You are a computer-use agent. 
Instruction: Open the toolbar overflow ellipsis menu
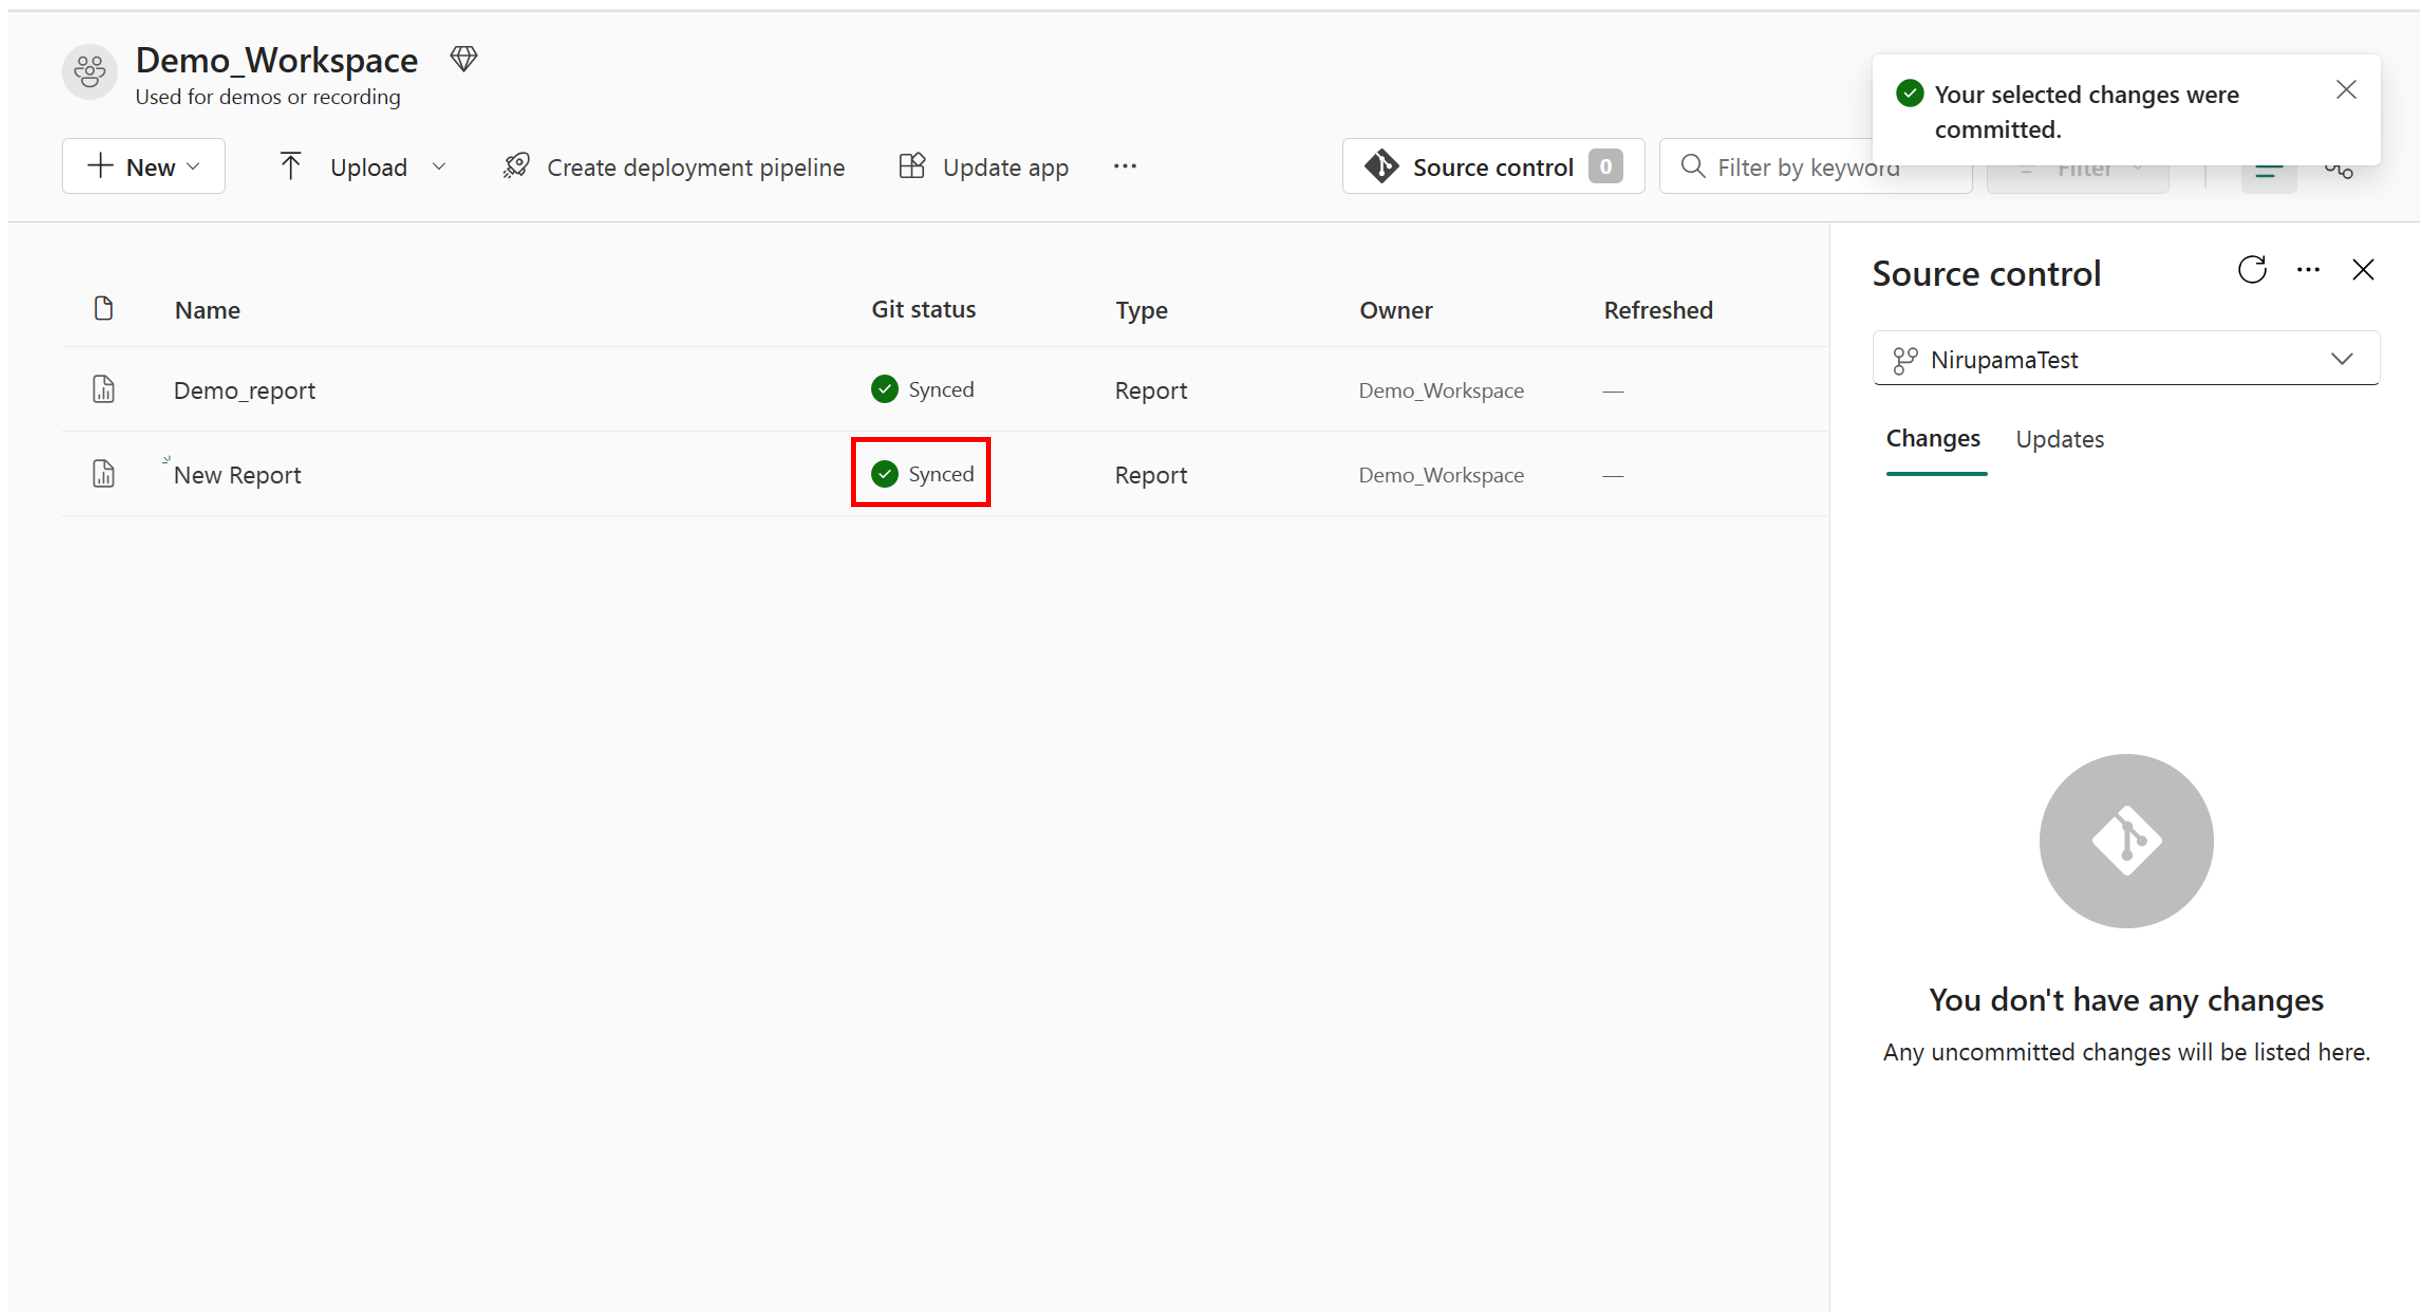pyautogui.click(x=1125, y=166)
